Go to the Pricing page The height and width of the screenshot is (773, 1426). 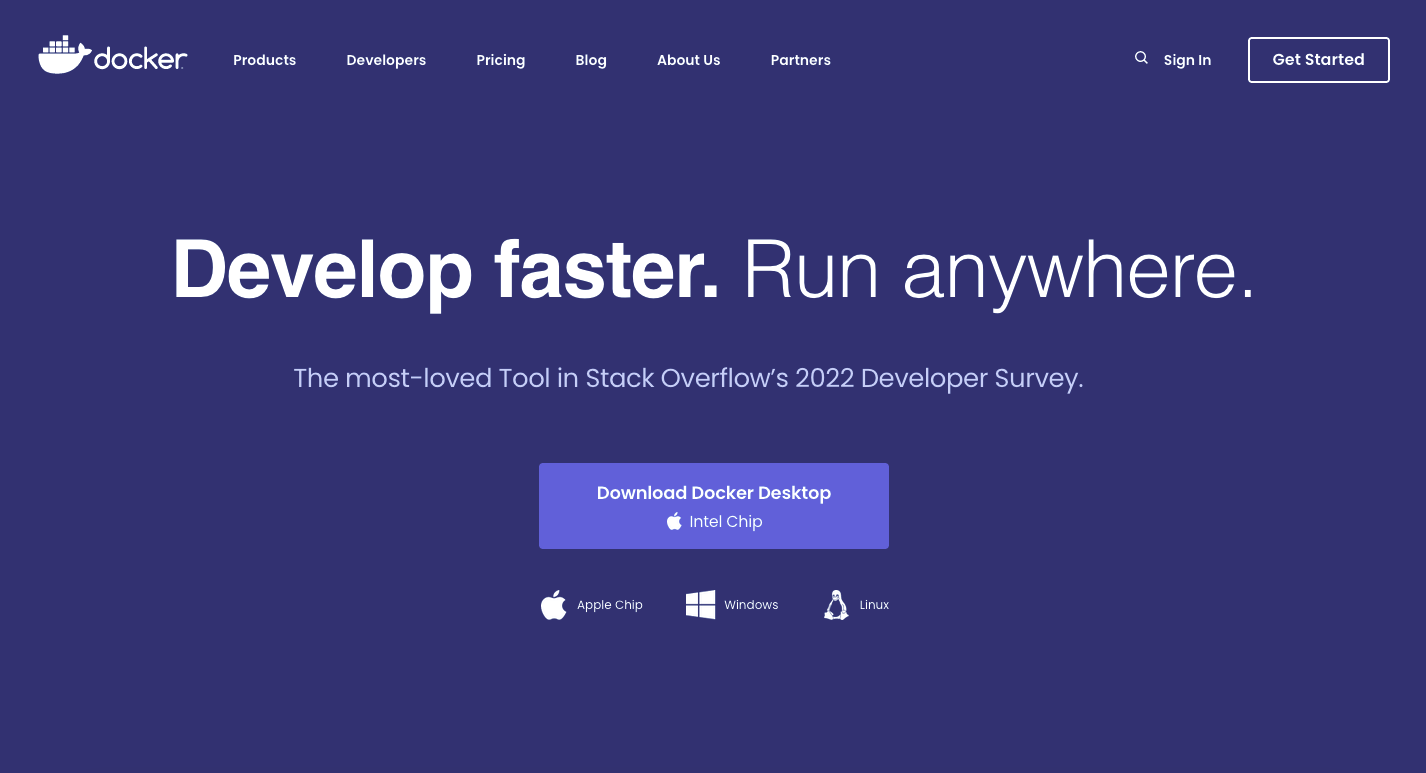pyautogui.click(x=500, y=60)
